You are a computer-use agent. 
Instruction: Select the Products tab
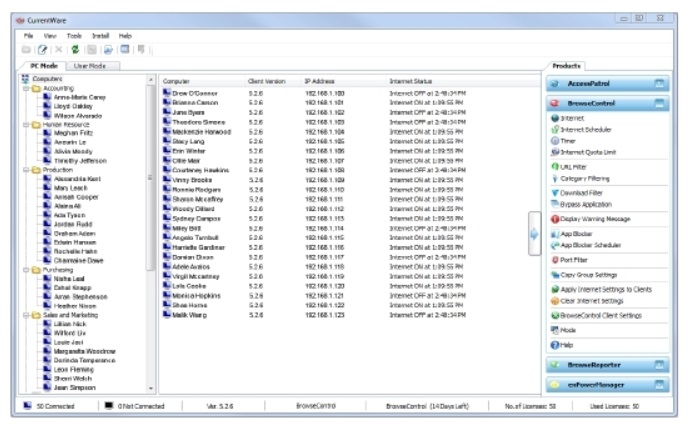566,66
